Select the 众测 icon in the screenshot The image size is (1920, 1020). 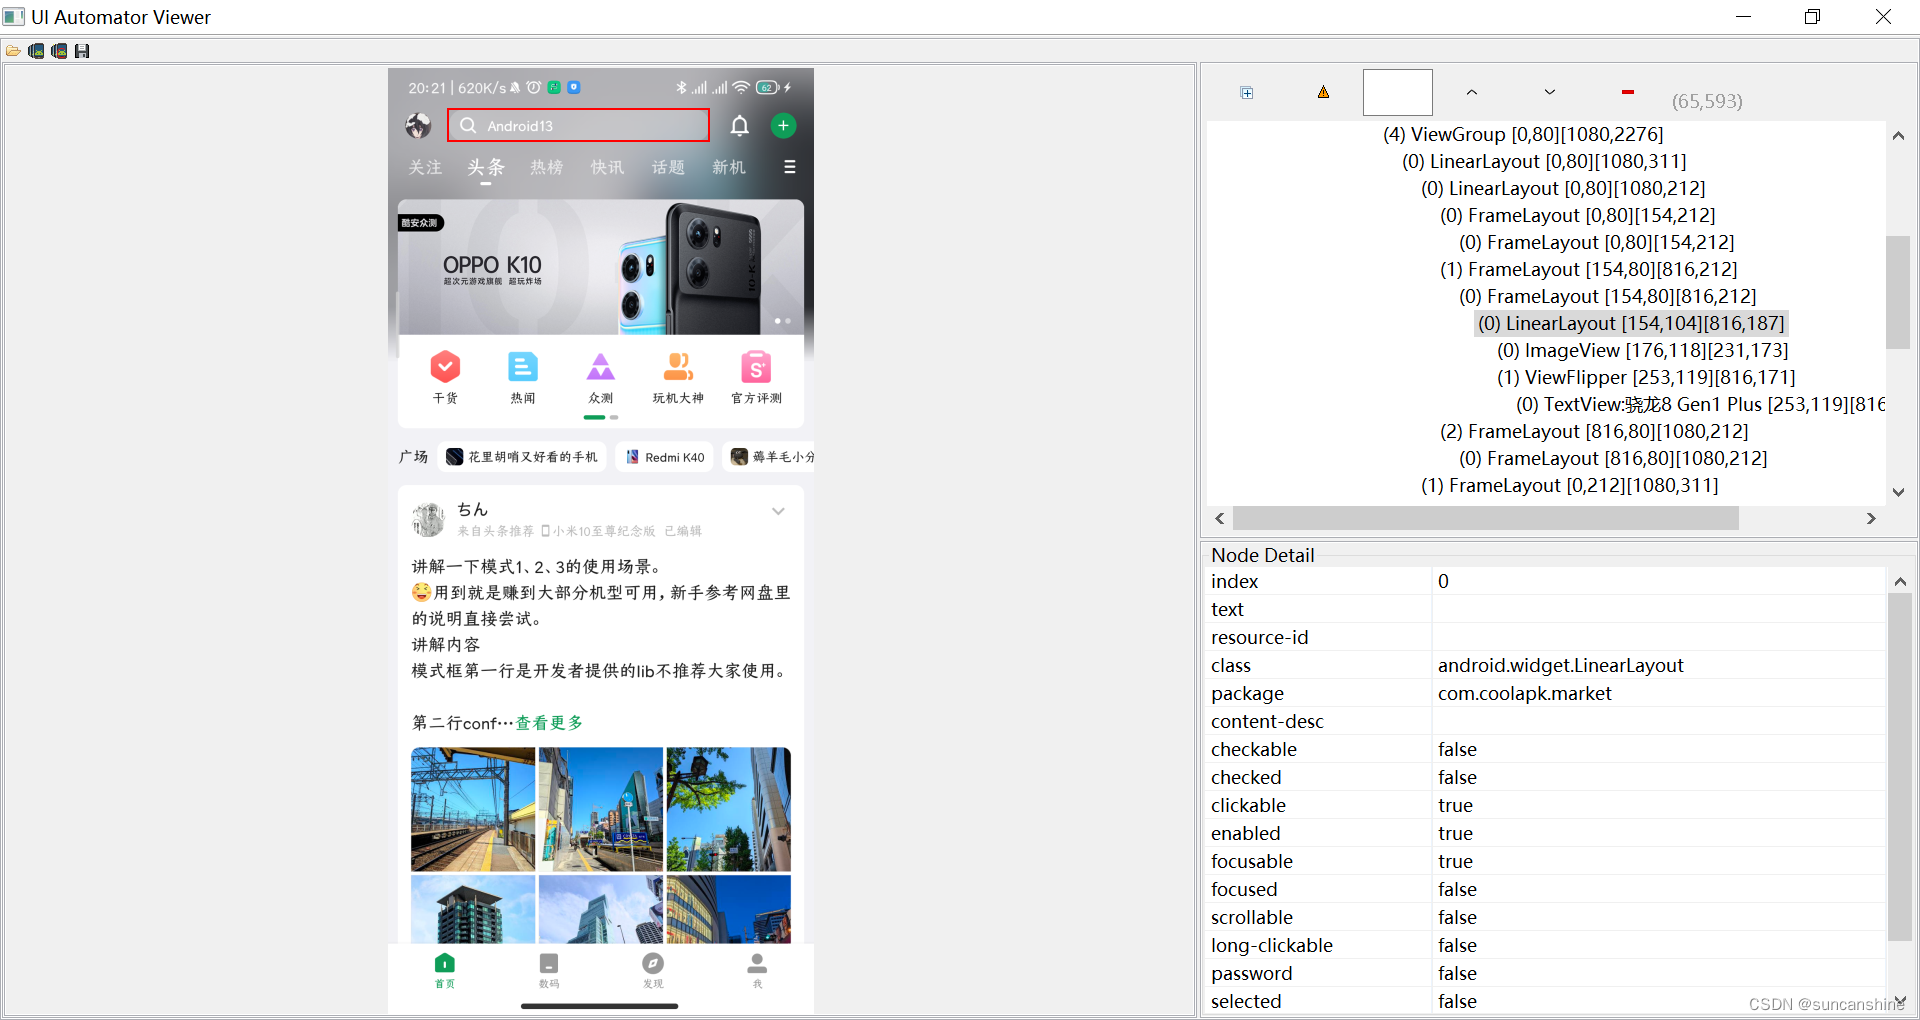600,368
